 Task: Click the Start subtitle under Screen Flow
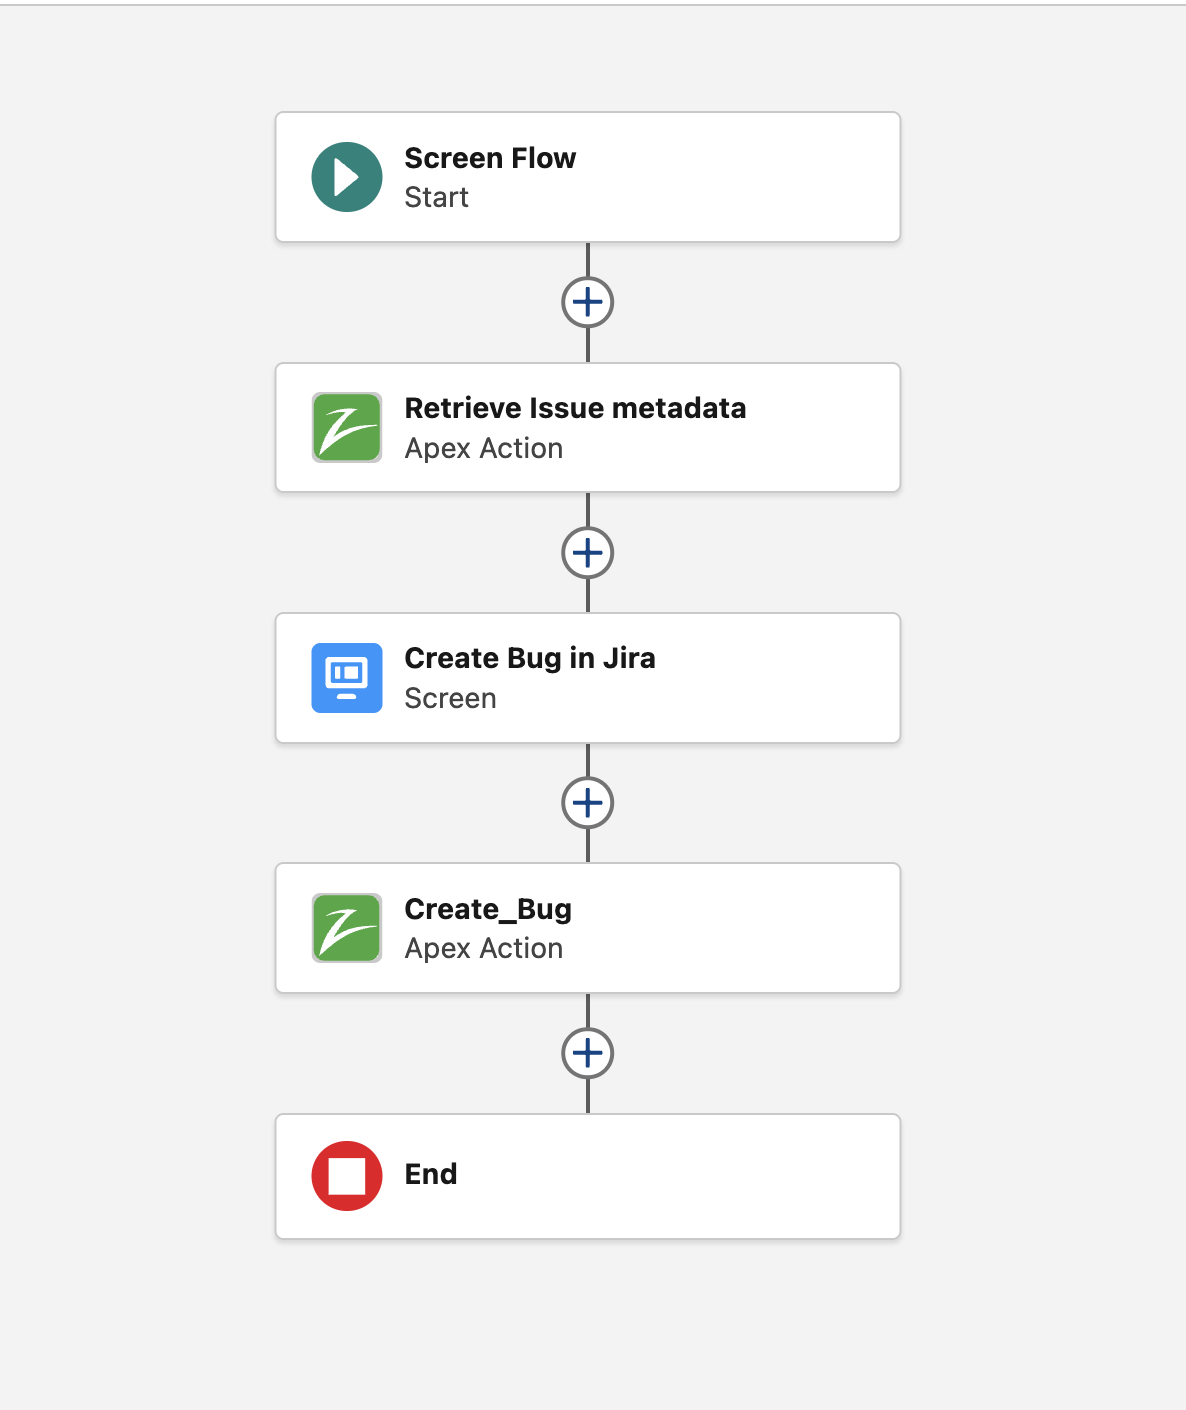pos(436,198)
